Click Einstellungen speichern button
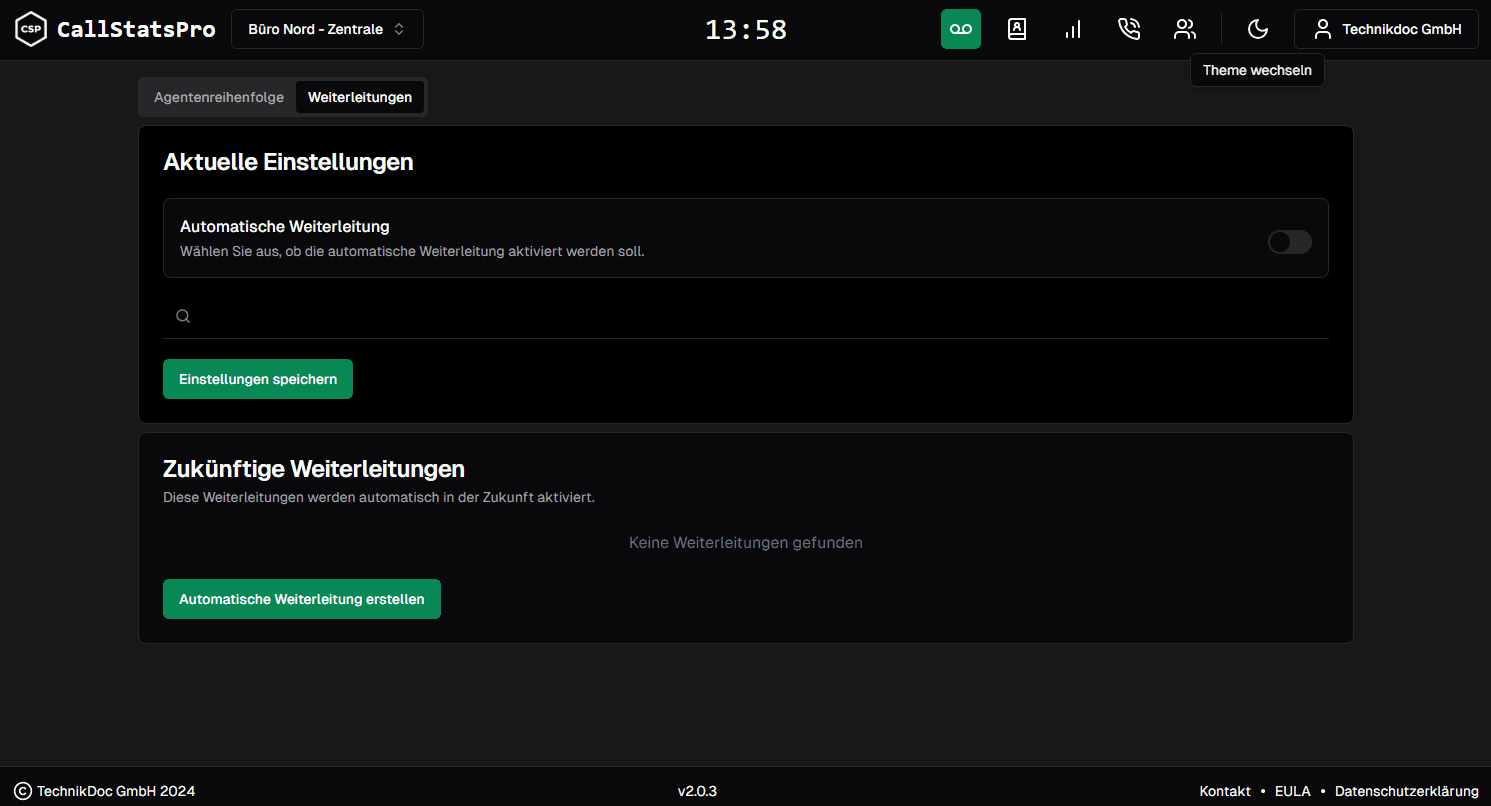Image resolution: width=1491 pixels, height=806 pixels. coord(258,379)
